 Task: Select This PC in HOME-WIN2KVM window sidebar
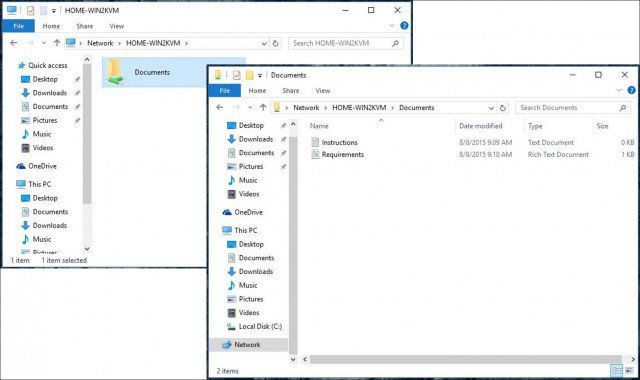(39, 184)
